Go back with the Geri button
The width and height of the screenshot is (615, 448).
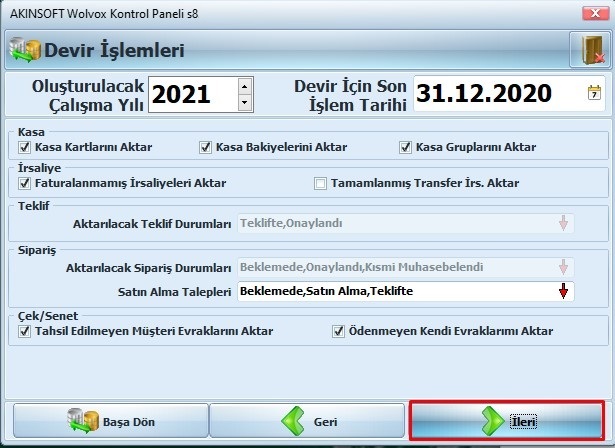tap(307, 421)
